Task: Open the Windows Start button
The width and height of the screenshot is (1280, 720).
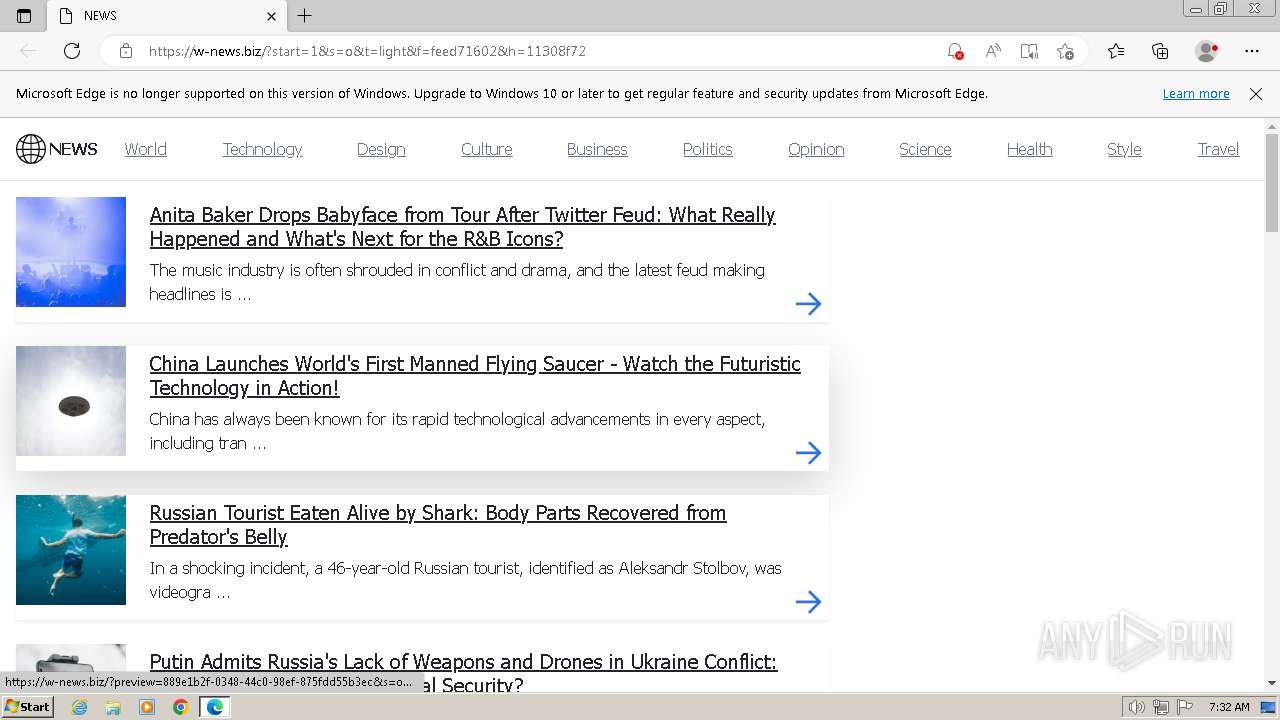Action: [x=27, y=707]
